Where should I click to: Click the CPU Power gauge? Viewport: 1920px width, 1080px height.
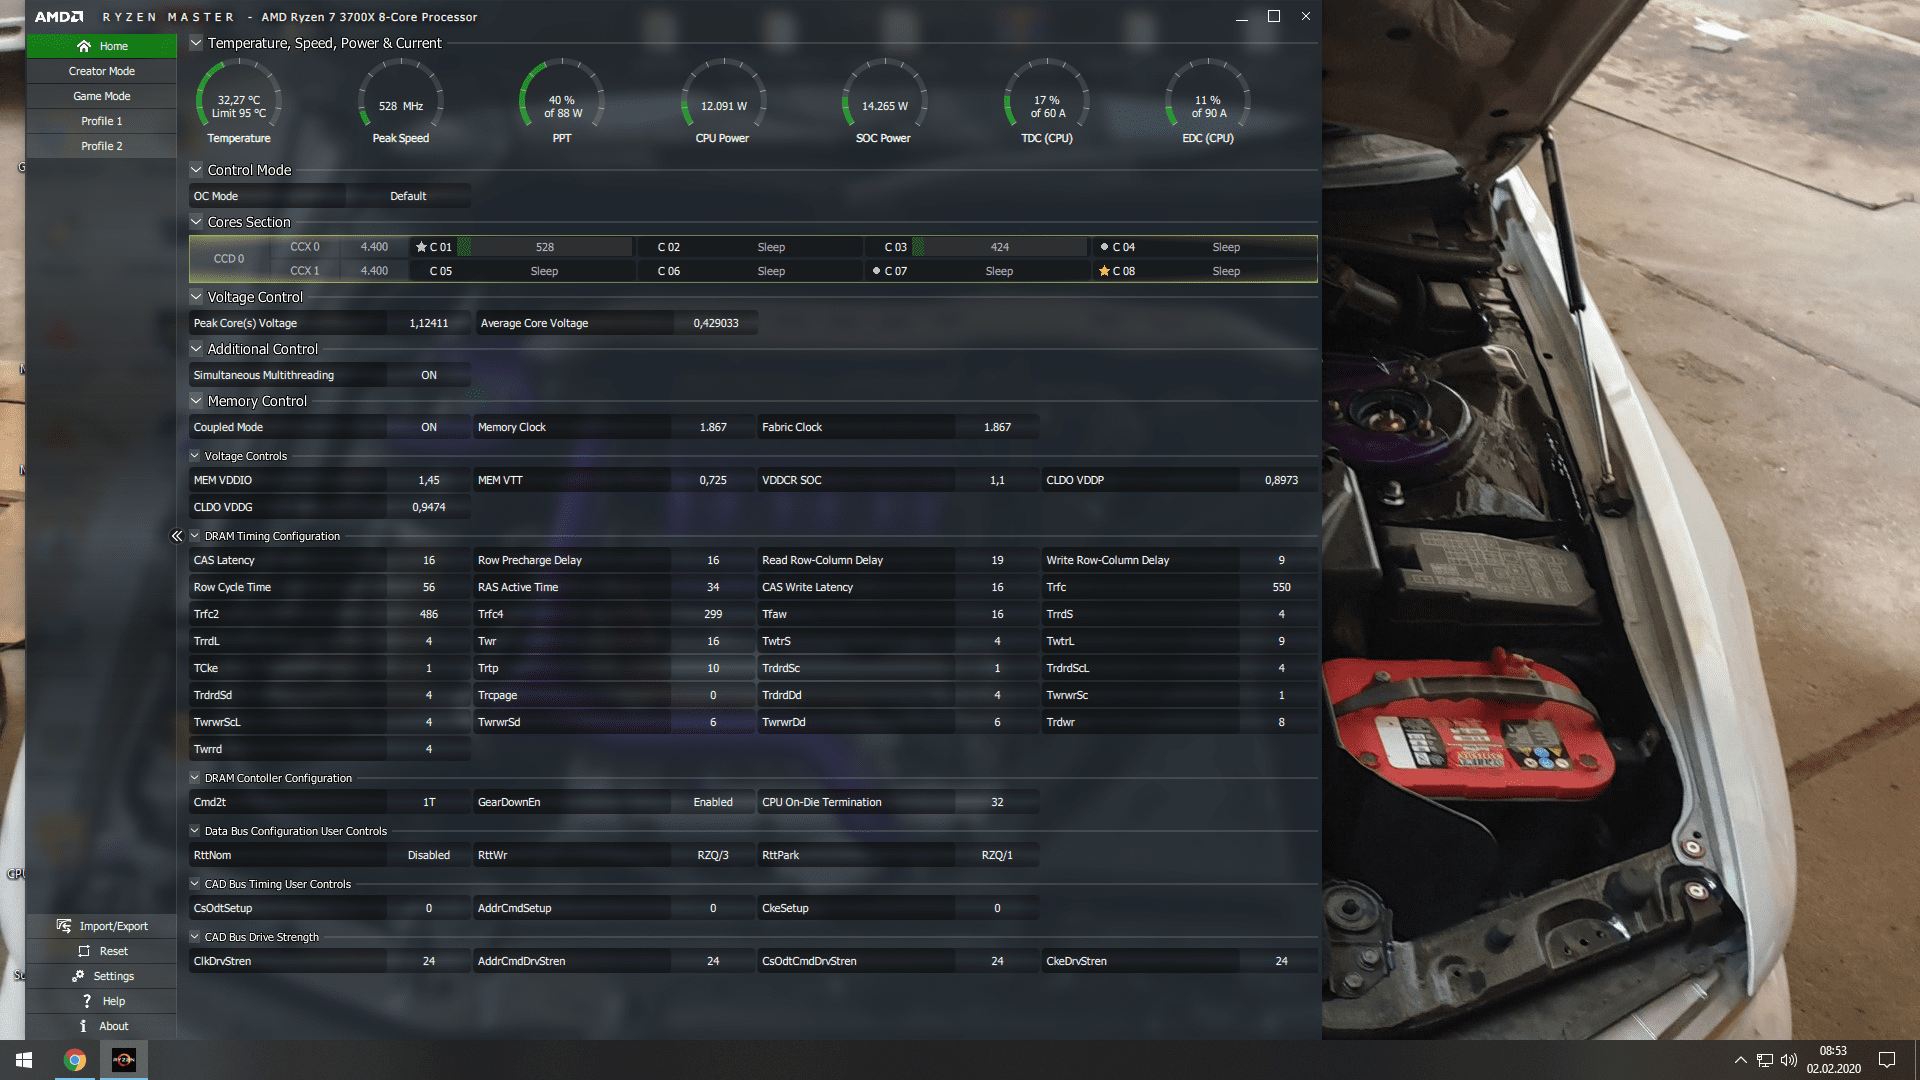tap(723, 101)
